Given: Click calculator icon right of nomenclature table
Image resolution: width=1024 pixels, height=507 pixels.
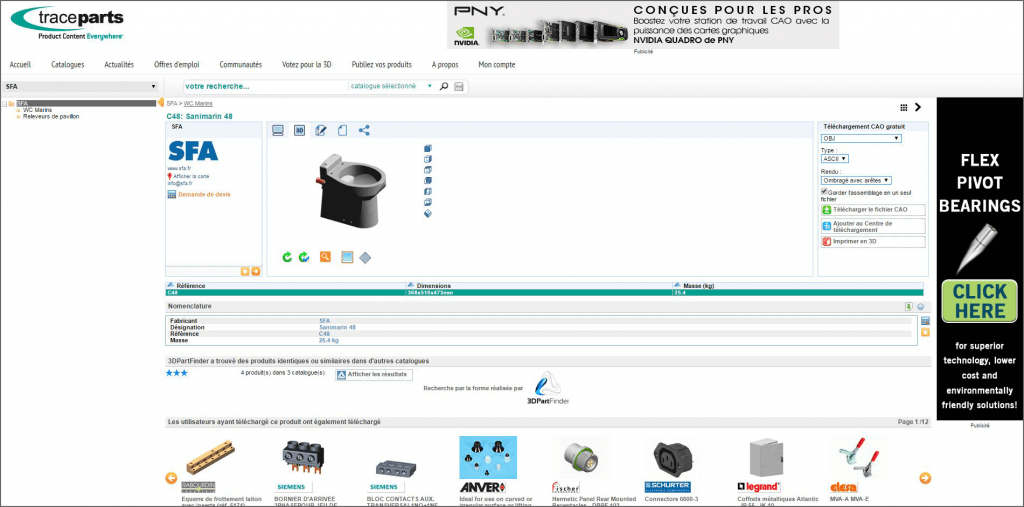Looking at the screenshot, I should 925,321.
